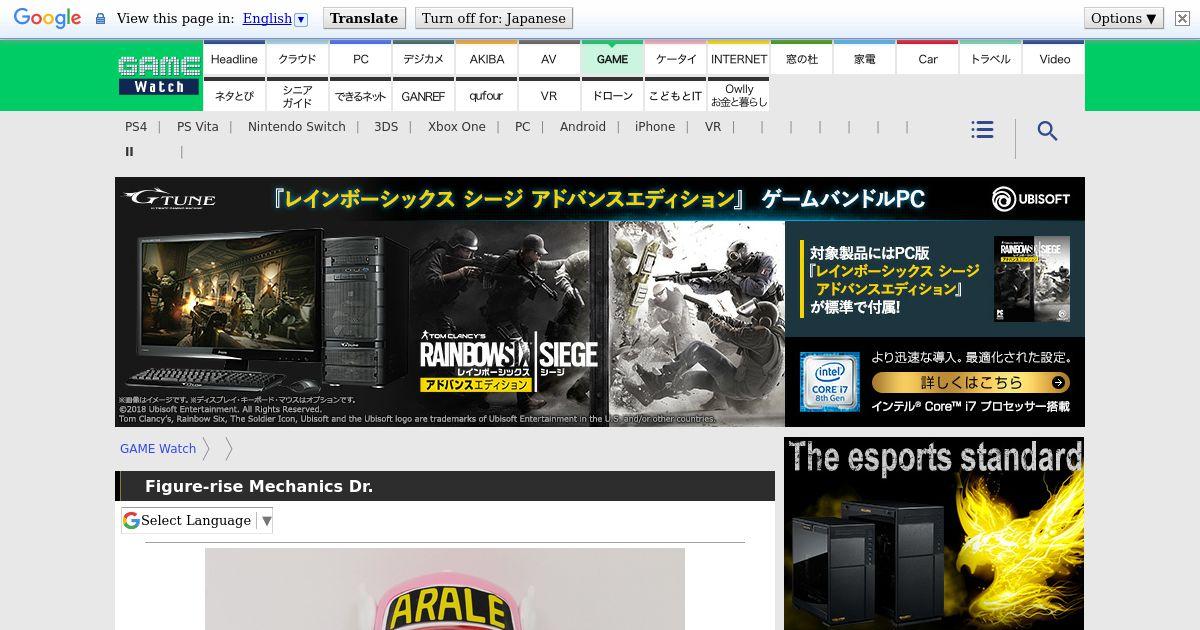Go to PS Vita category link

[x=197, y=127]
